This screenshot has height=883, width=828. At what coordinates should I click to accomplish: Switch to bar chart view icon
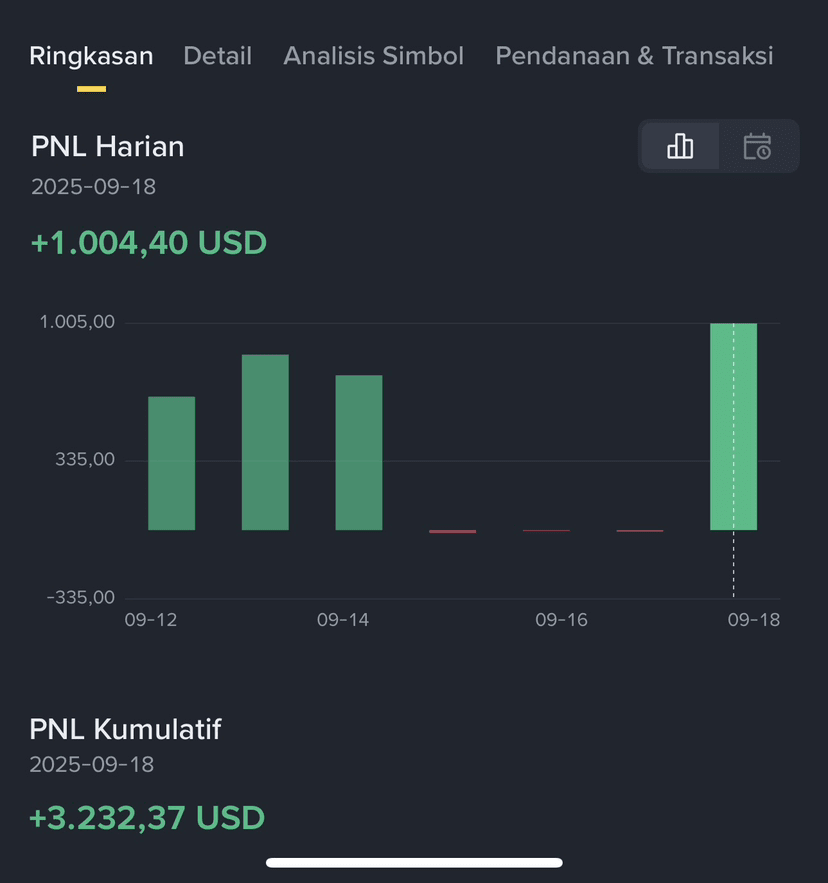point(680,146)
